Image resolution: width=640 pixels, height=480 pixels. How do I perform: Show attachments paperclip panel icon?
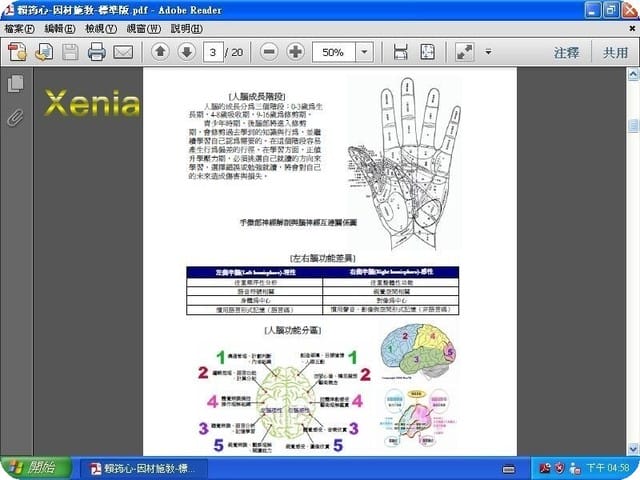tap(16, 118)
